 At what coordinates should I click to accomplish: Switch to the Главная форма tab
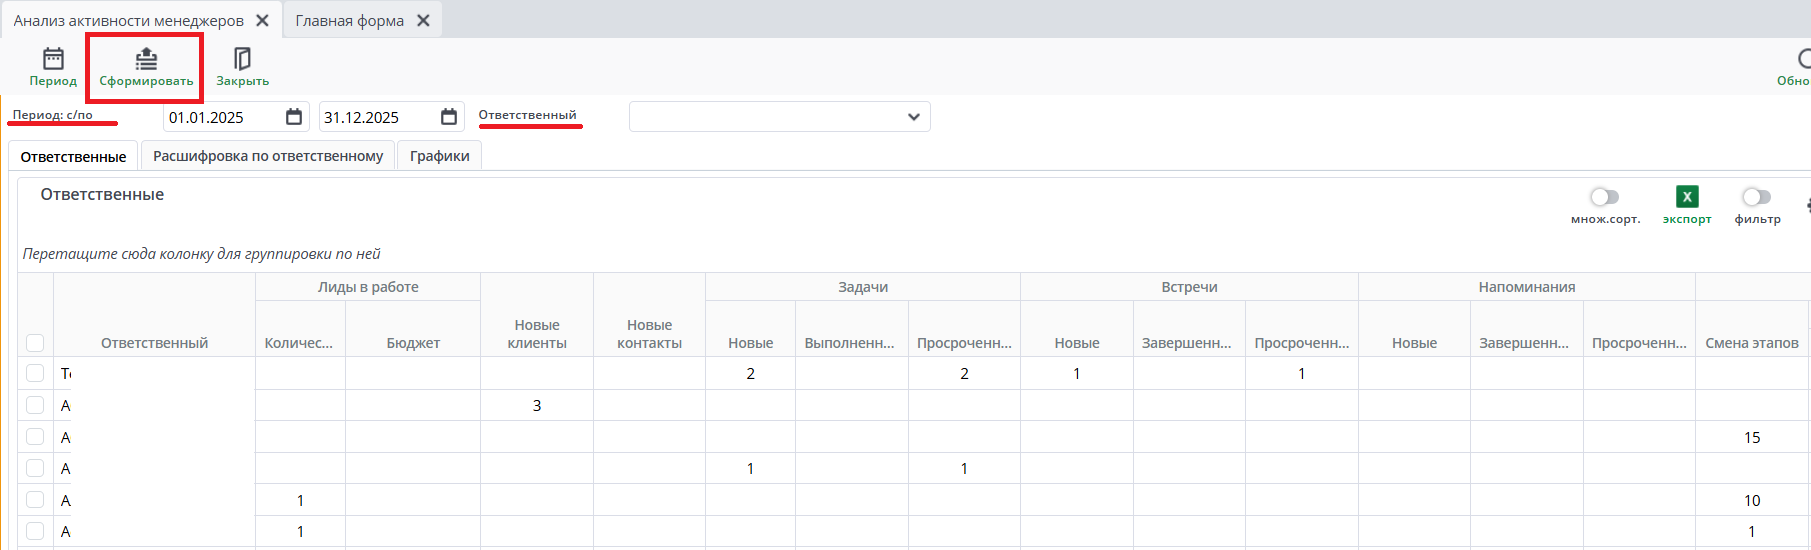(x=349, y=20)
